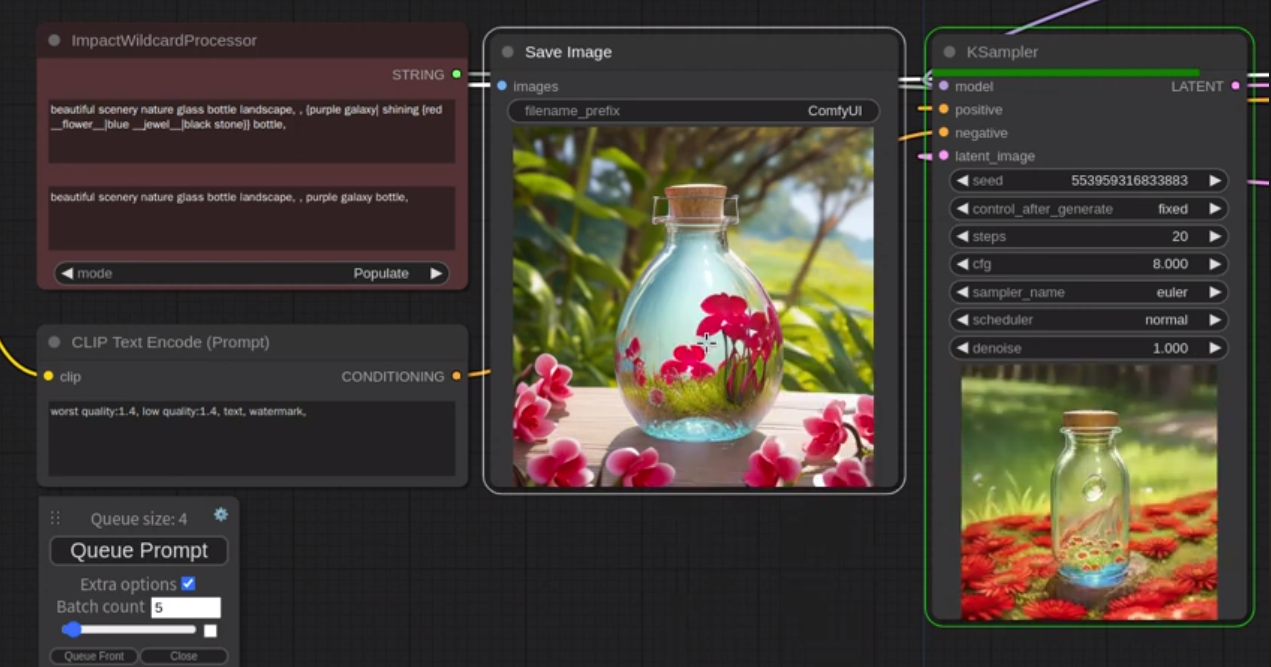Collapse the ImpactWildcardProcessor node via its title dot
Screen dimensions: 1271x667
[54, 41]
